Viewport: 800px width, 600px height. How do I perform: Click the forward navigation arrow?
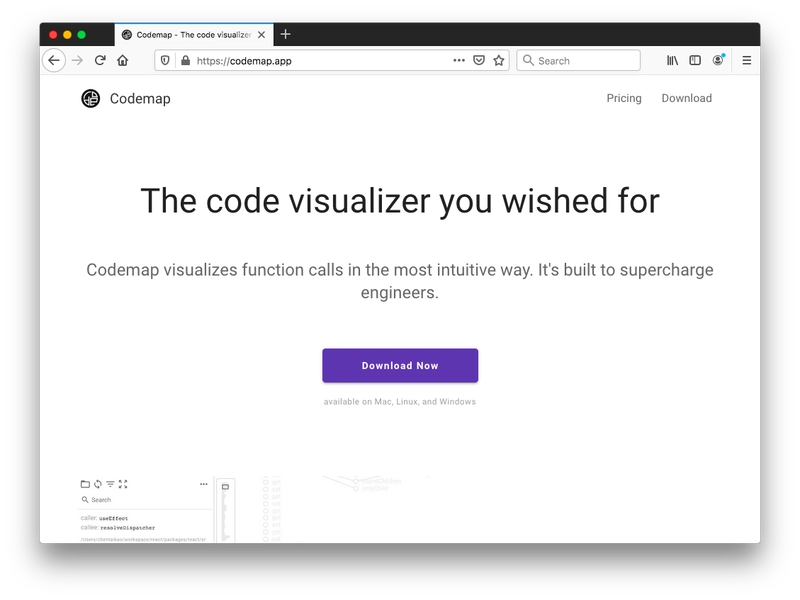coord(78,61)
